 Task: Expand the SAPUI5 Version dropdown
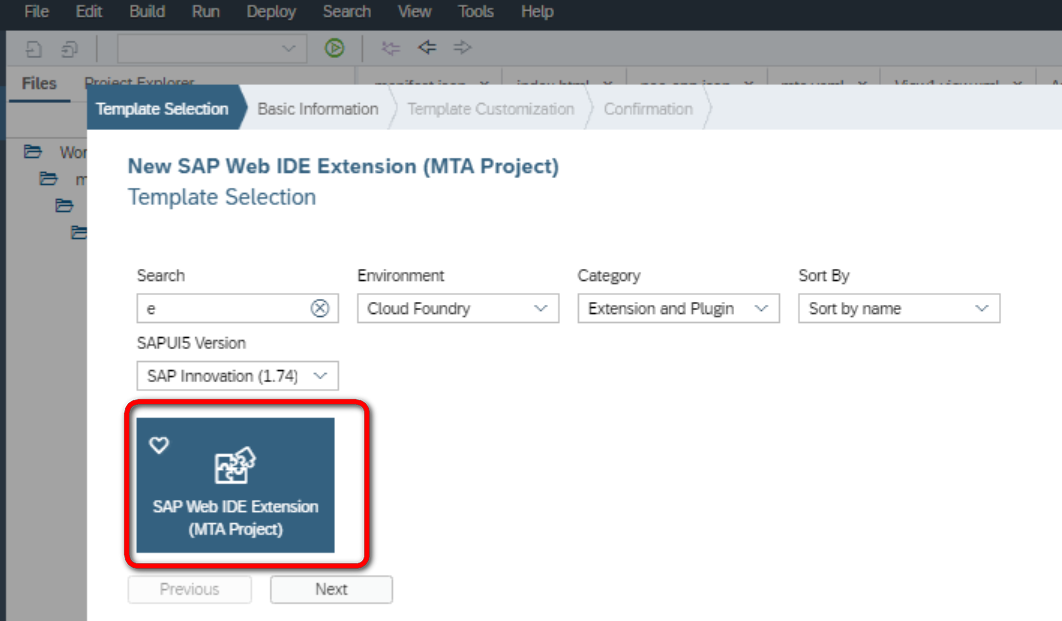tap(237, 376)
